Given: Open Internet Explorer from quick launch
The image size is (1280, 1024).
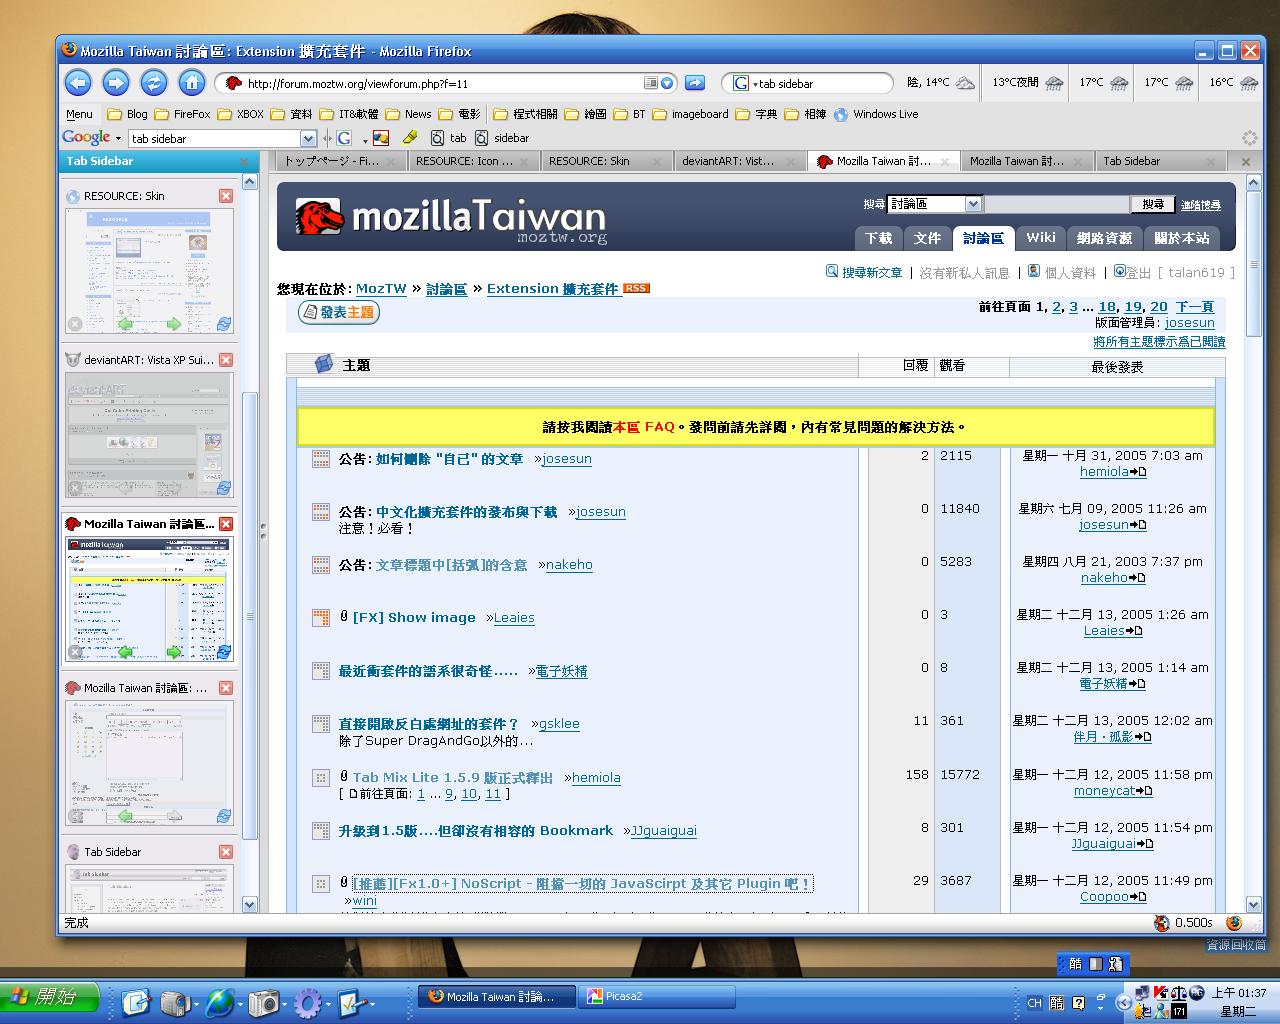Looking at the screenshot, I should coord(218,1001).
